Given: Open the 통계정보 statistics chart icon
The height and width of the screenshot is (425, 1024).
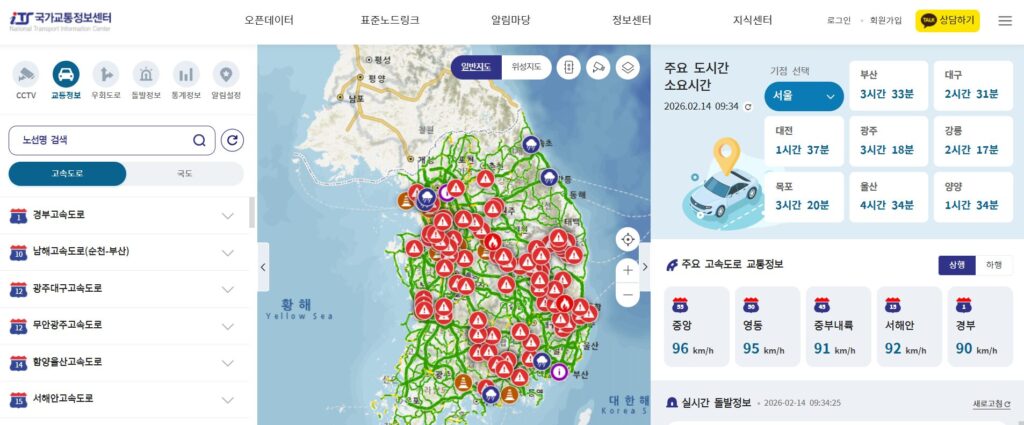Looking at the screenshot, I should click(186, 74).
